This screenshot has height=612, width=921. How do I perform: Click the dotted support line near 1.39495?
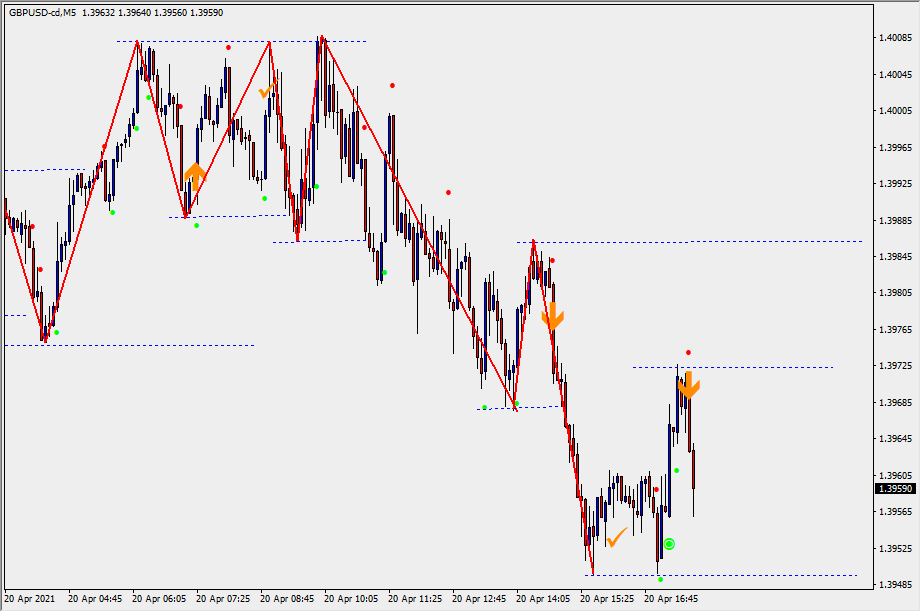pos(760,575)
